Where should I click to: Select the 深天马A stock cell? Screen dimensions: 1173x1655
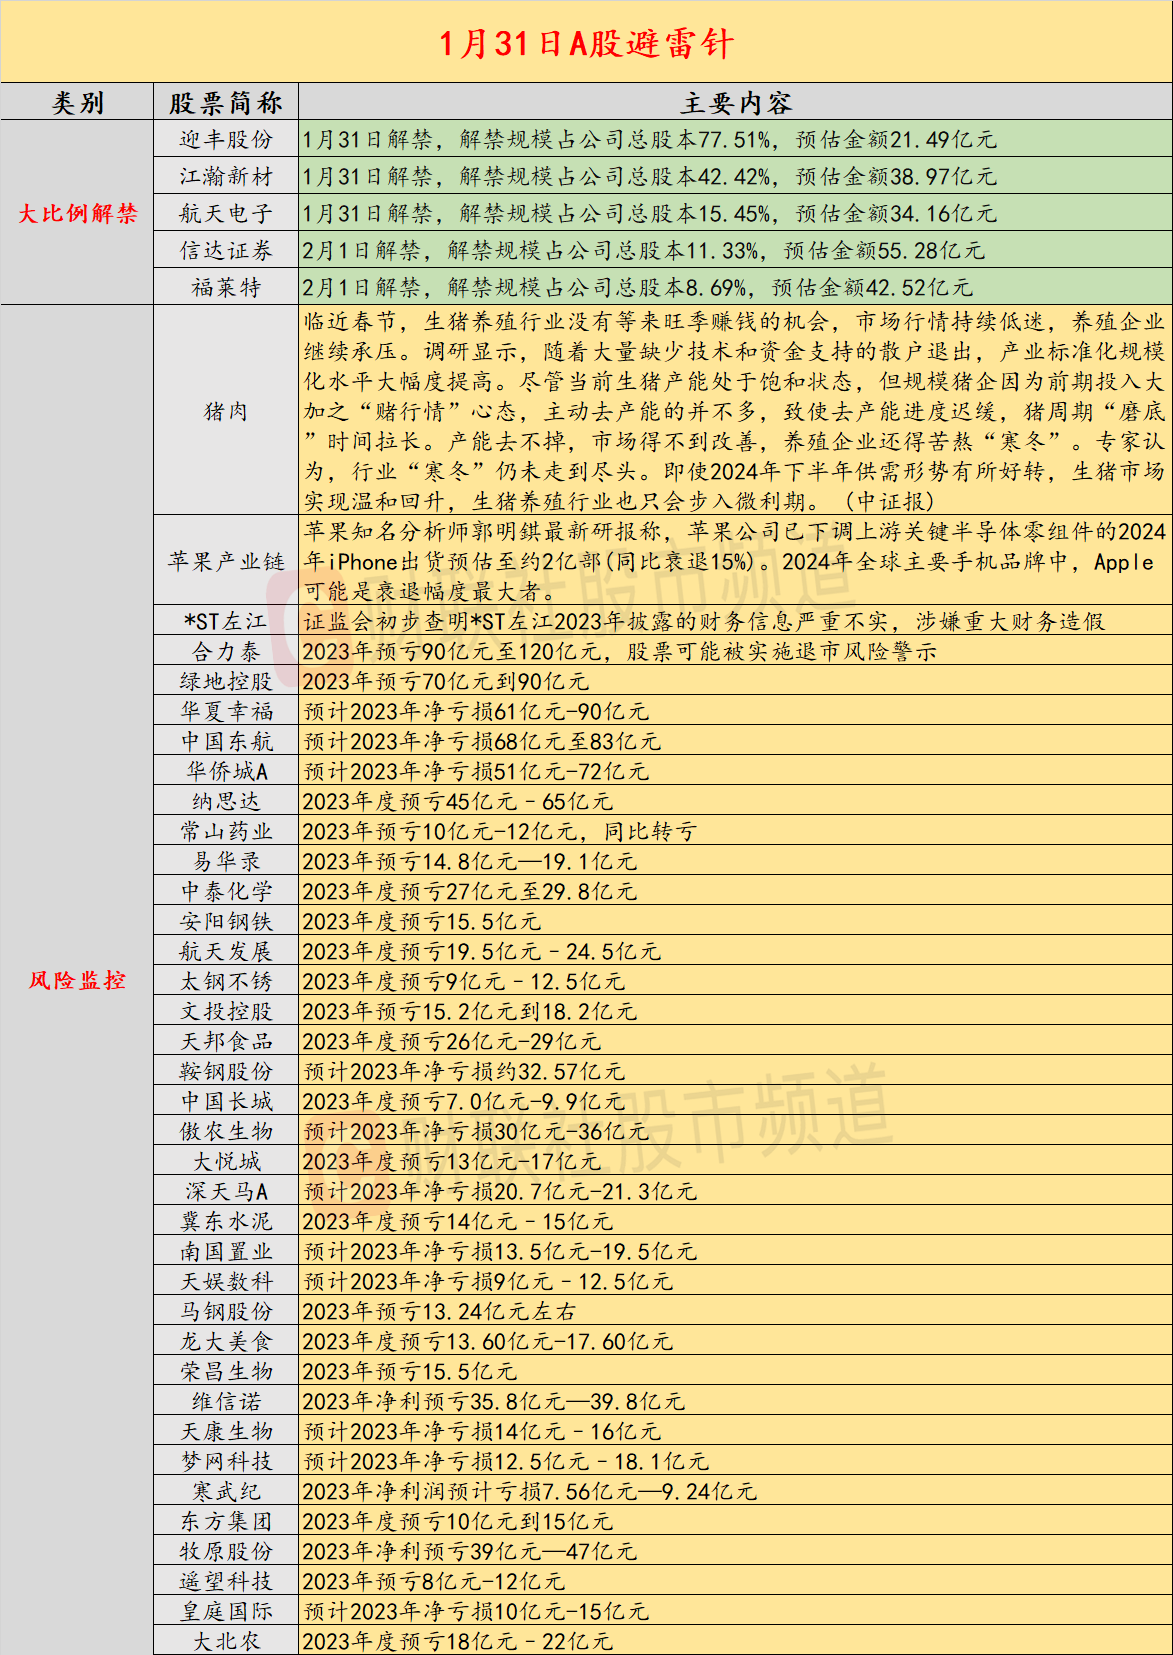click(226, 1191)
